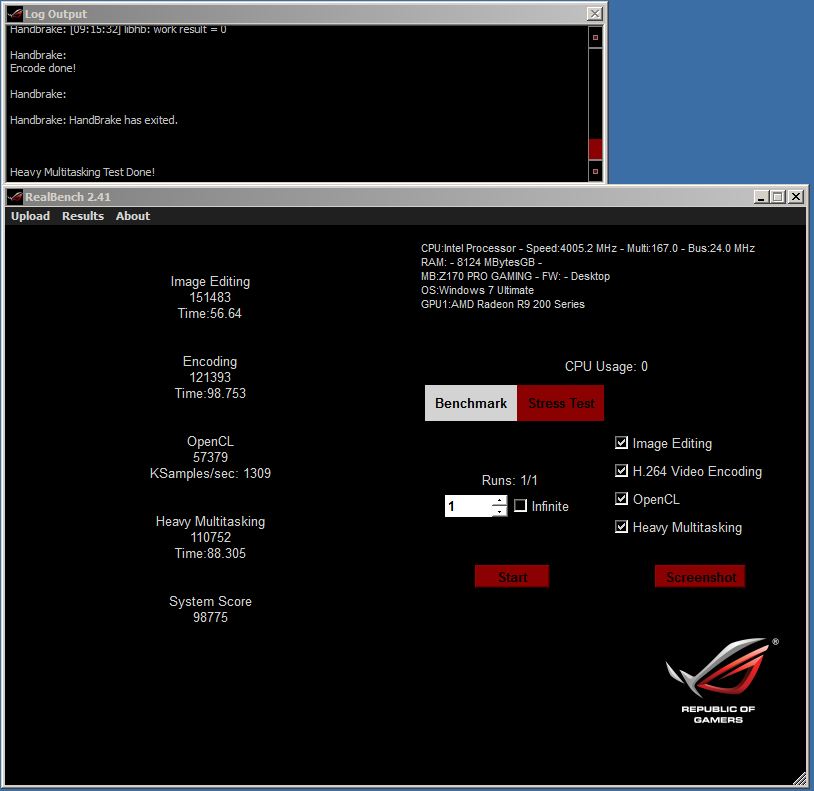Click the Time:98.753 encoding value
Image resolution: width=814 pixels, height=791 pixels.
[x=210, y=393]
